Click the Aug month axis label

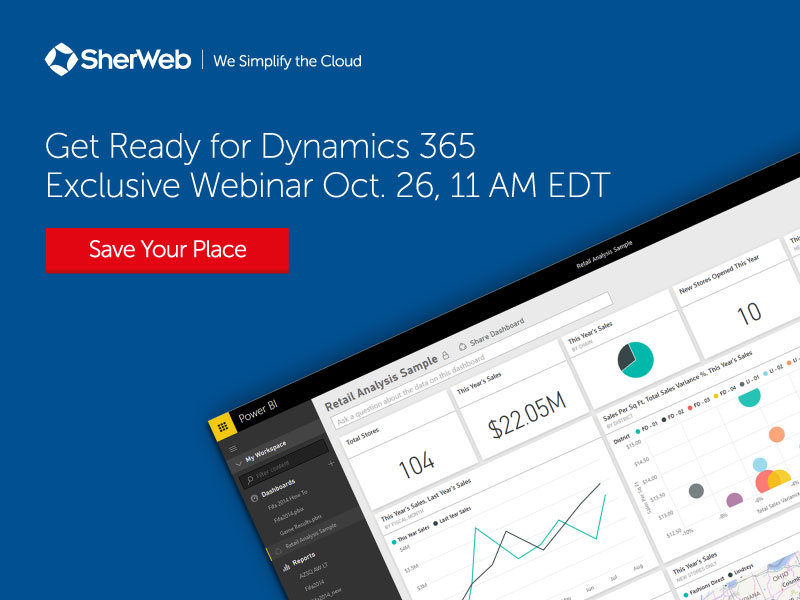pos(637,567)
